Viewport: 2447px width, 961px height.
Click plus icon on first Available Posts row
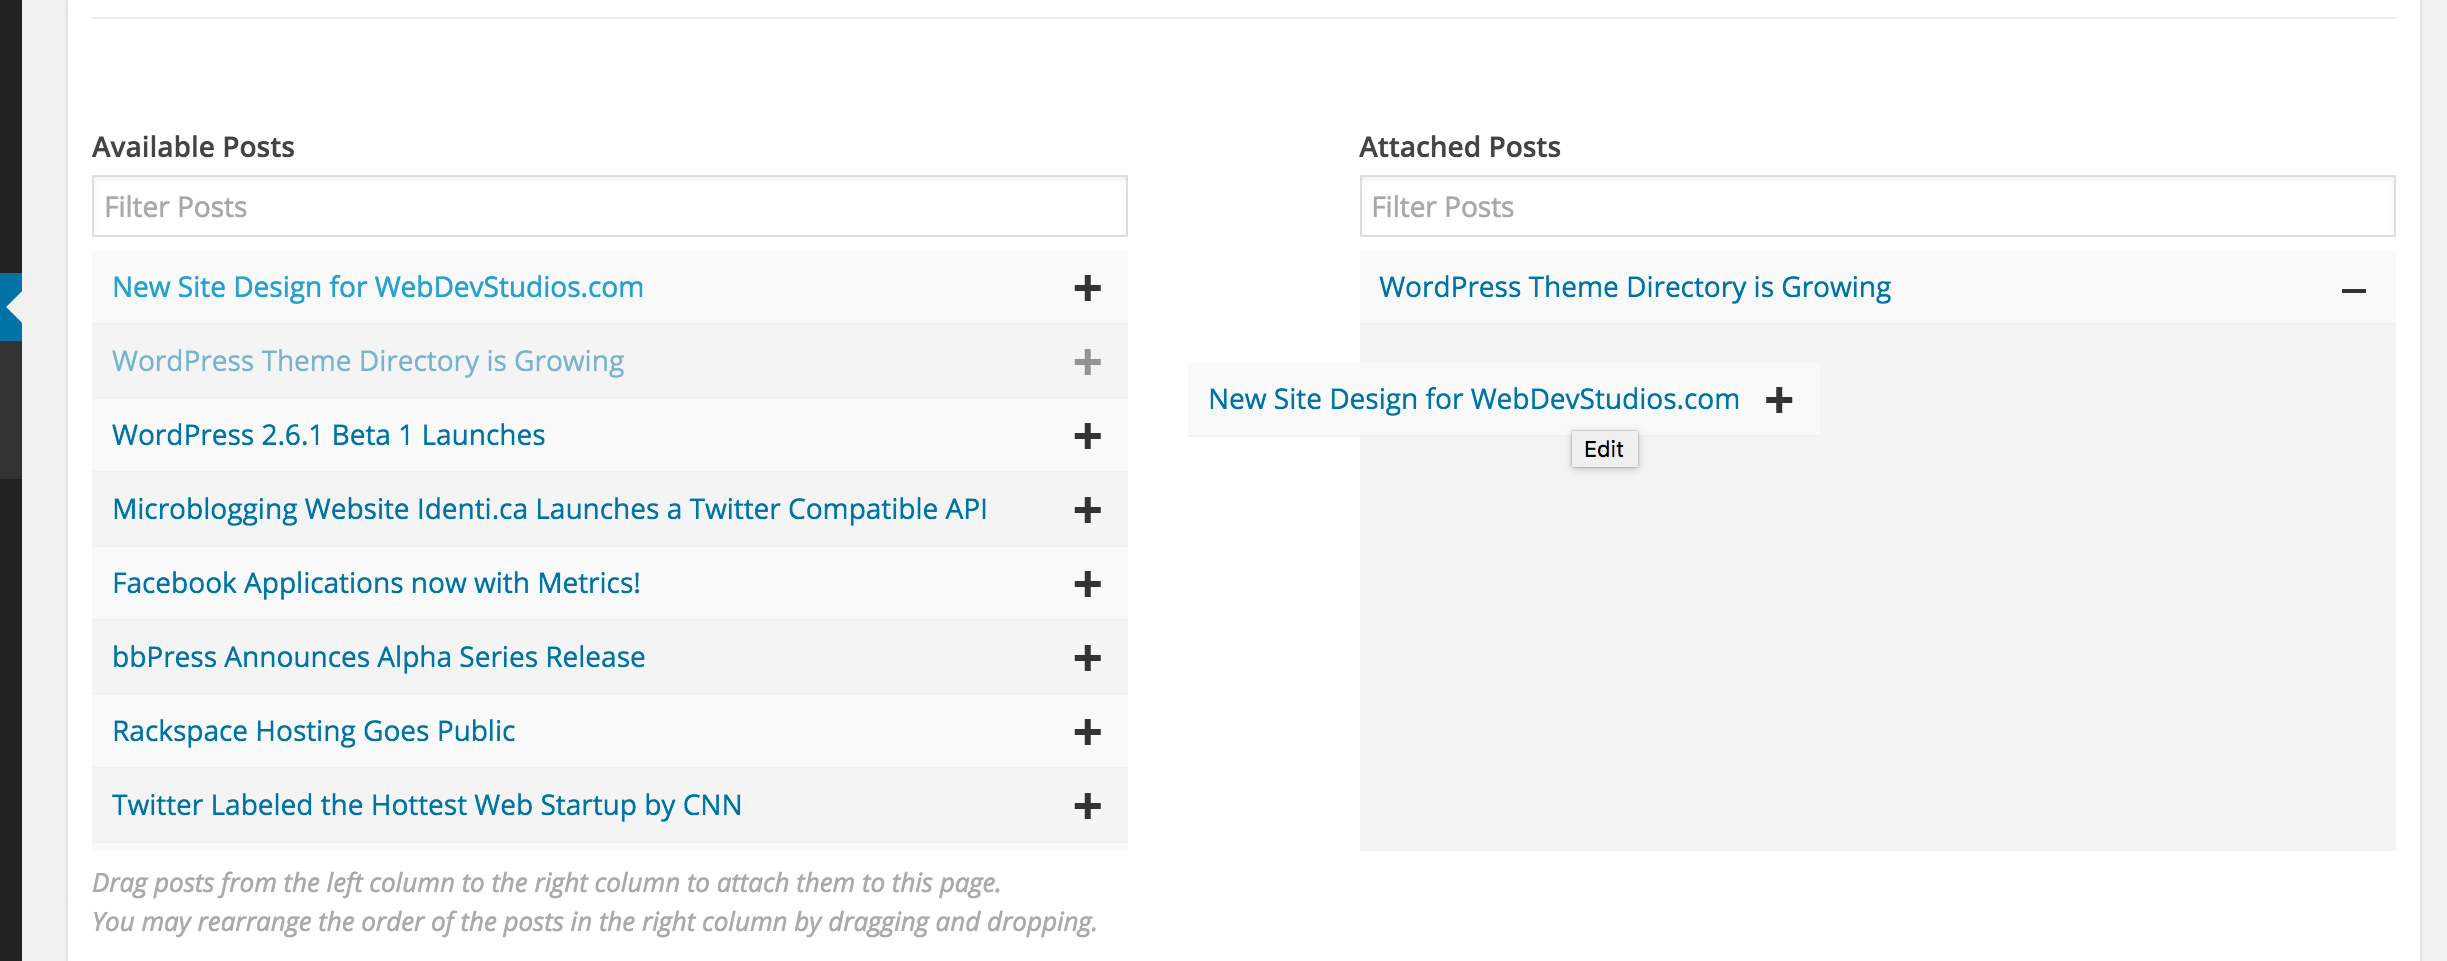point(1087,288)
